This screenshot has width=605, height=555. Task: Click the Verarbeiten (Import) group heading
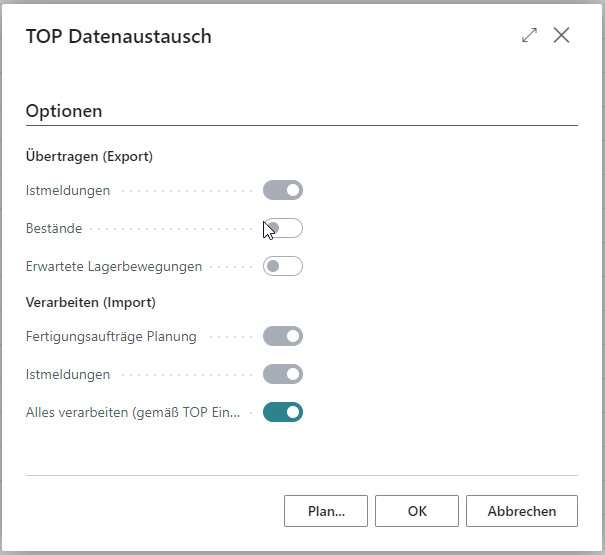(91, 302)
